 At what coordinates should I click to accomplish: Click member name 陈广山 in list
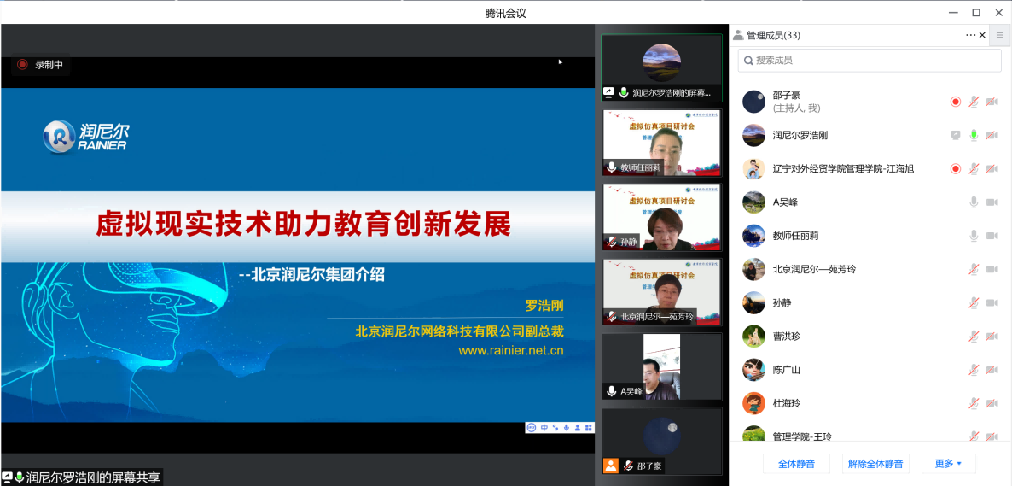click(786, 370)
